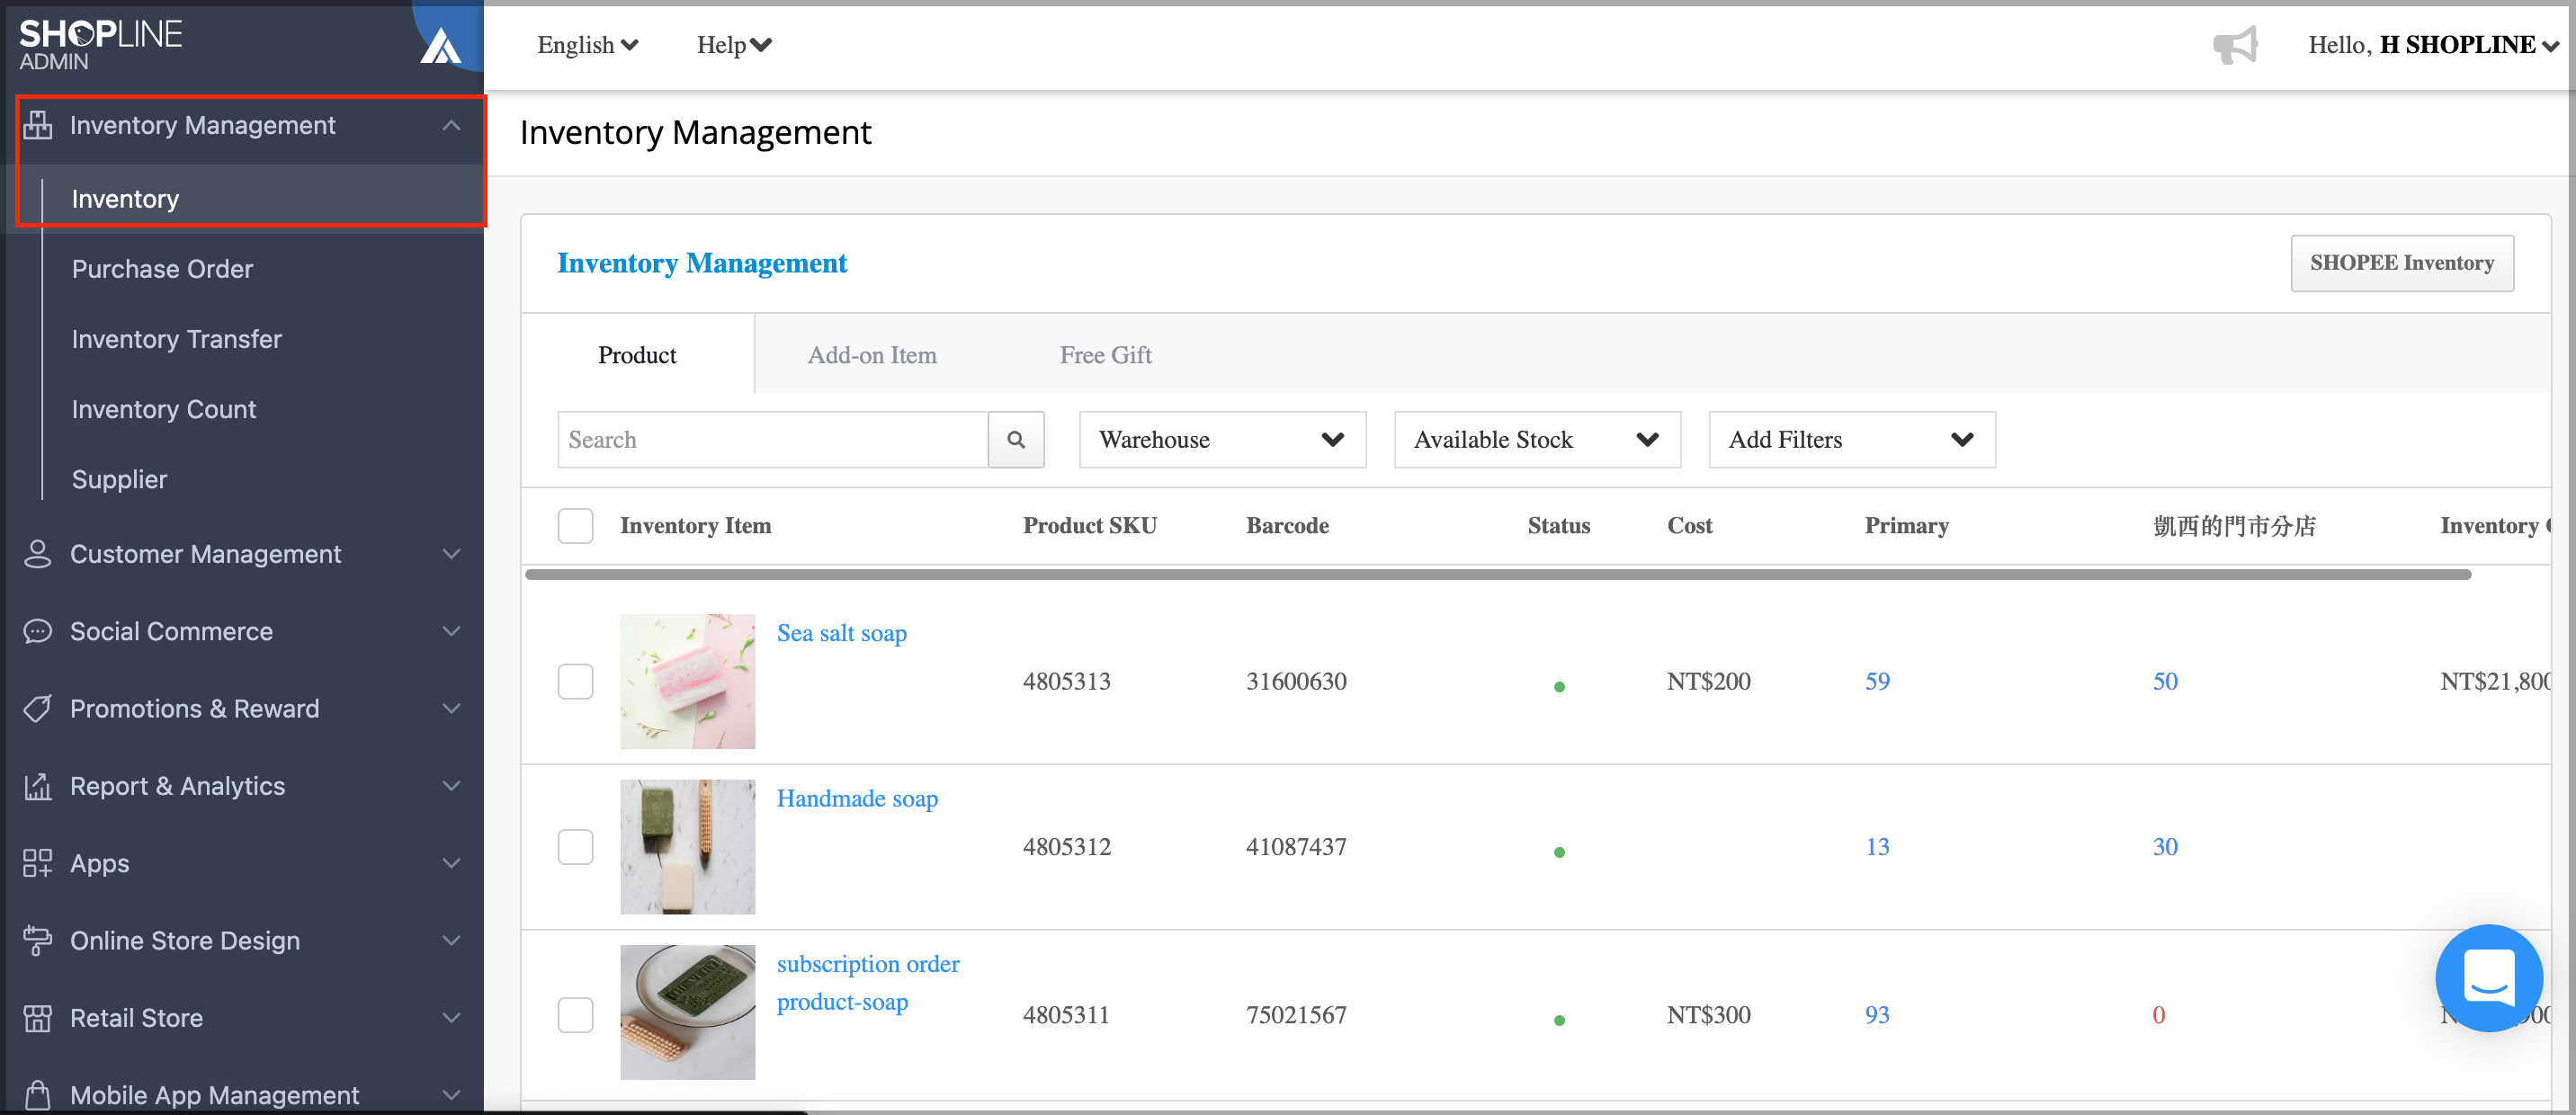
Task: Expand the Promotions & Reward chevron
Action: pyautogui.click(x=451, y=708)
